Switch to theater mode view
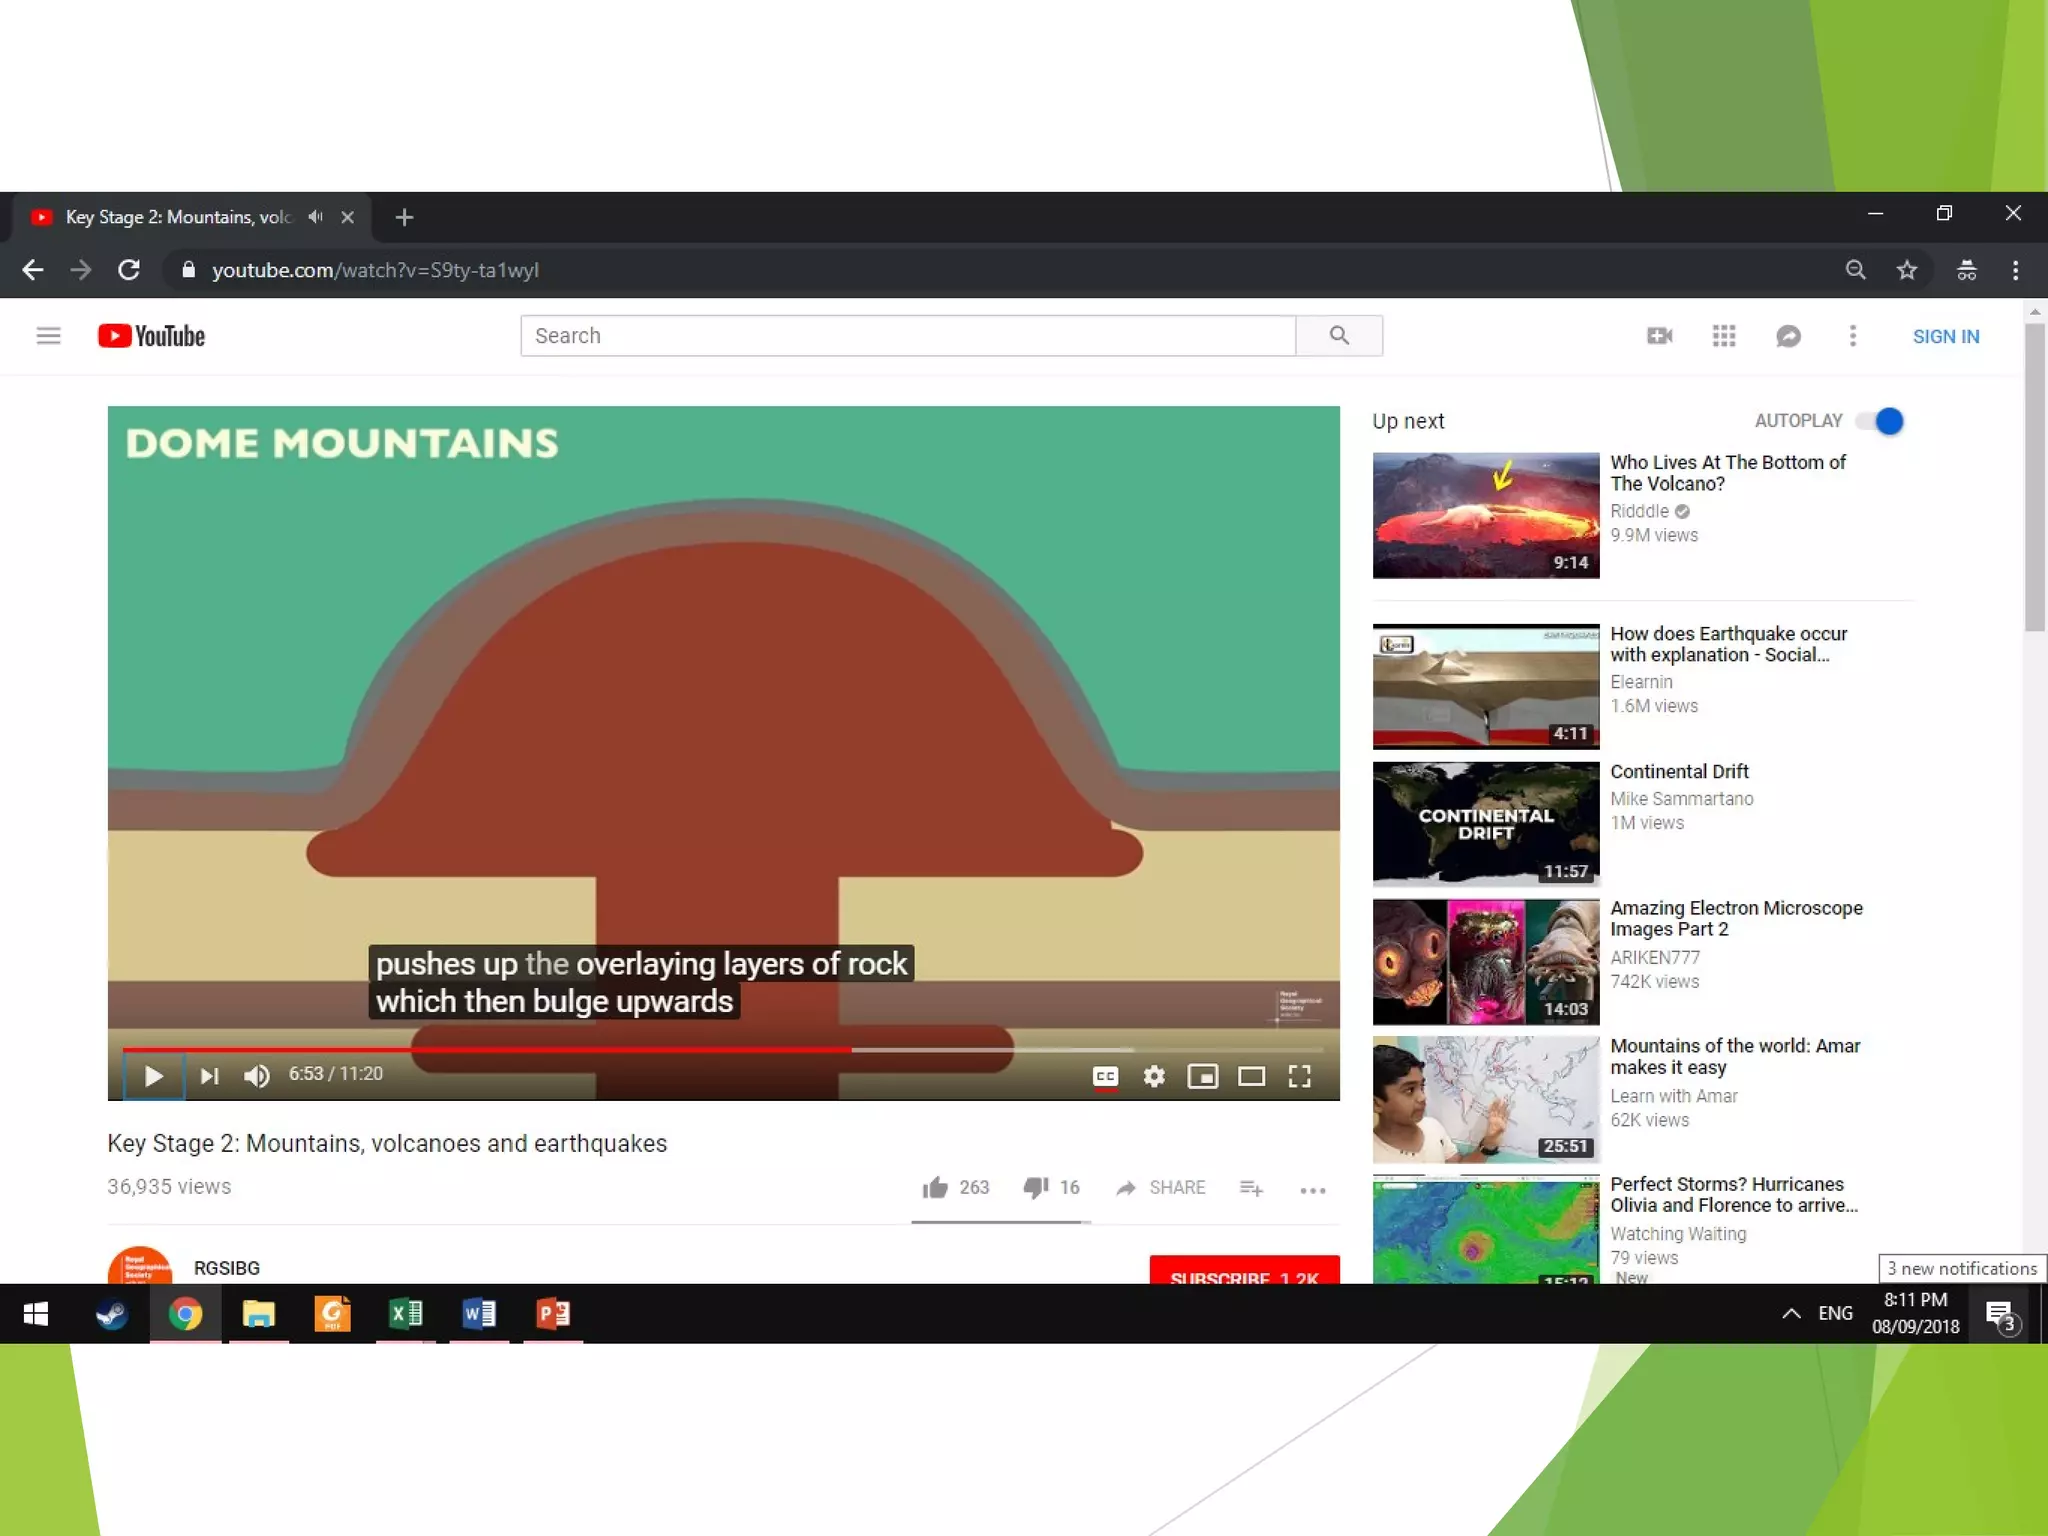The width and height of the screenshot is (2048, 1536). point(1251,1076)
